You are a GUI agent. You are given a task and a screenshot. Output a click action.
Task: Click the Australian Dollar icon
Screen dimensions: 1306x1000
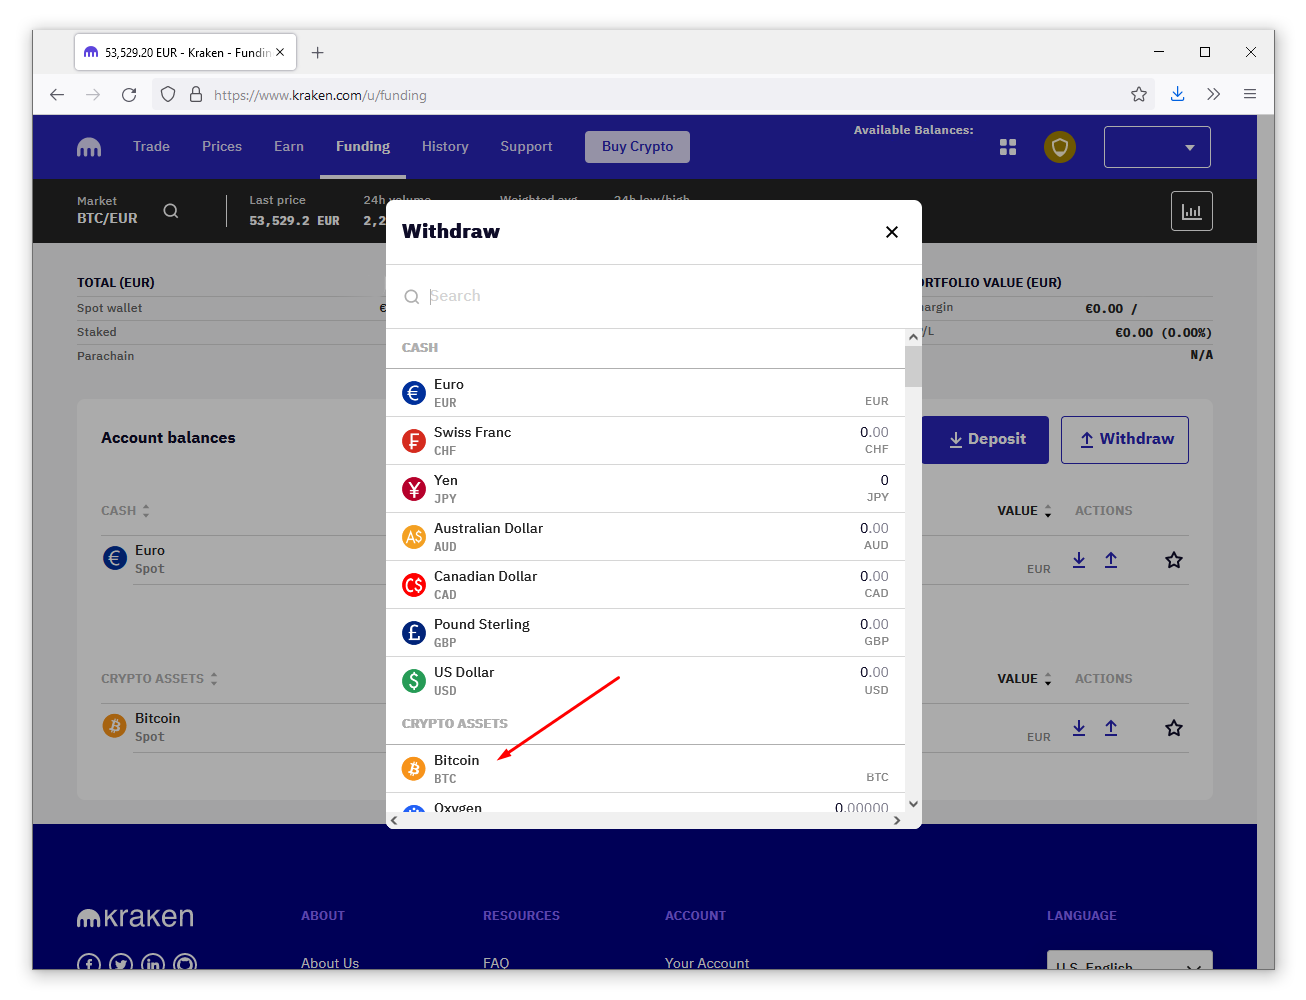click(414, 537)
